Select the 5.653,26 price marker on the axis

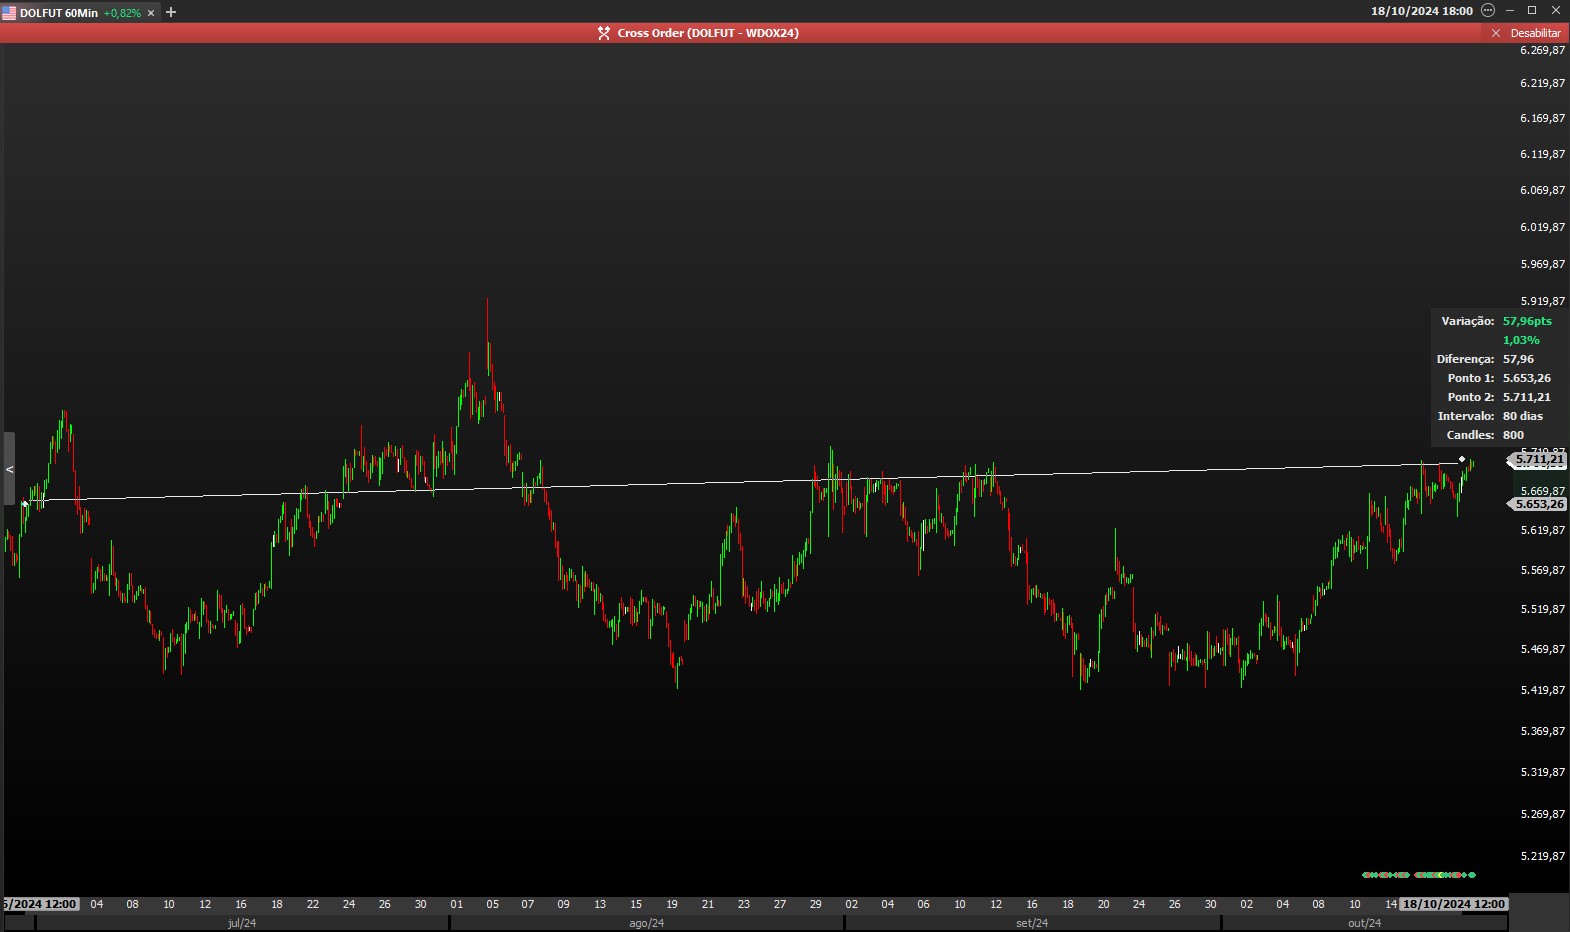click(1539, 504)
